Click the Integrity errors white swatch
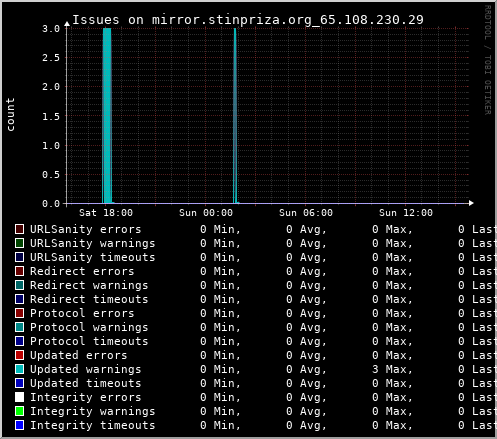The width and height of the screenshot is (497, 439). pyautogui.click(x=19, y=397)
